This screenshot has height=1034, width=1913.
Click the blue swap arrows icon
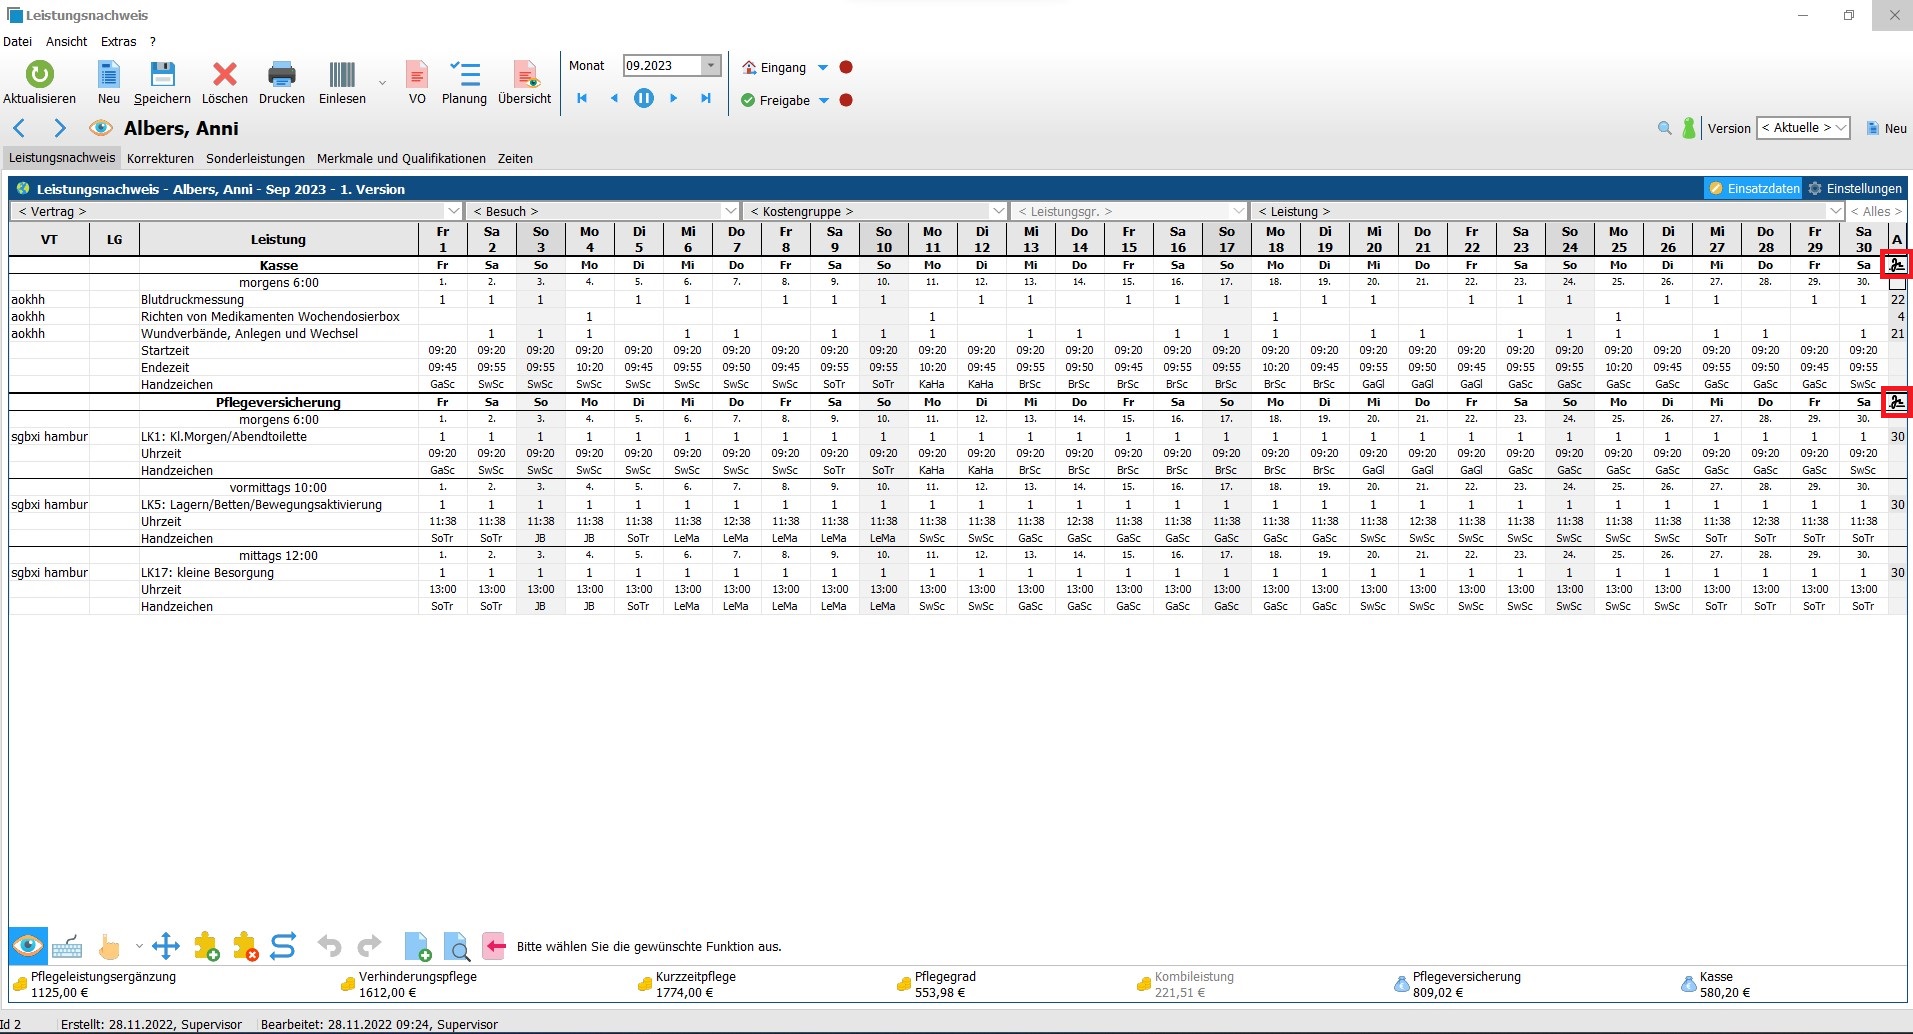(283, 946)
